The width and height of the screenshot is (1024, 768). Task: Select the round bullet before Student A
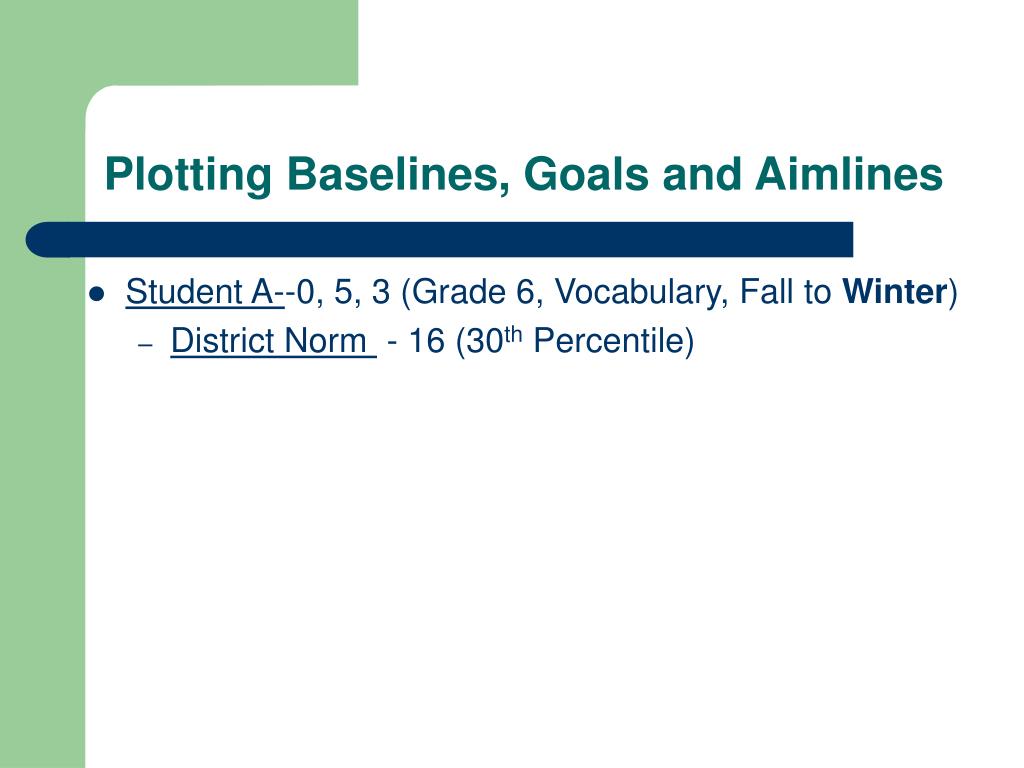(97, 295)
